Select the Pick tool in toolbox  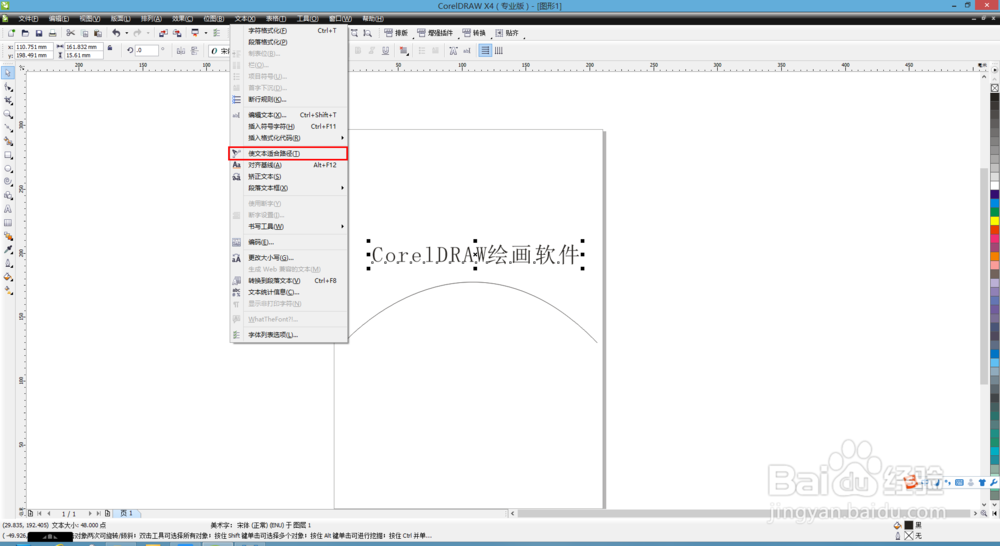pyautogui.click(x=8, y=73)
